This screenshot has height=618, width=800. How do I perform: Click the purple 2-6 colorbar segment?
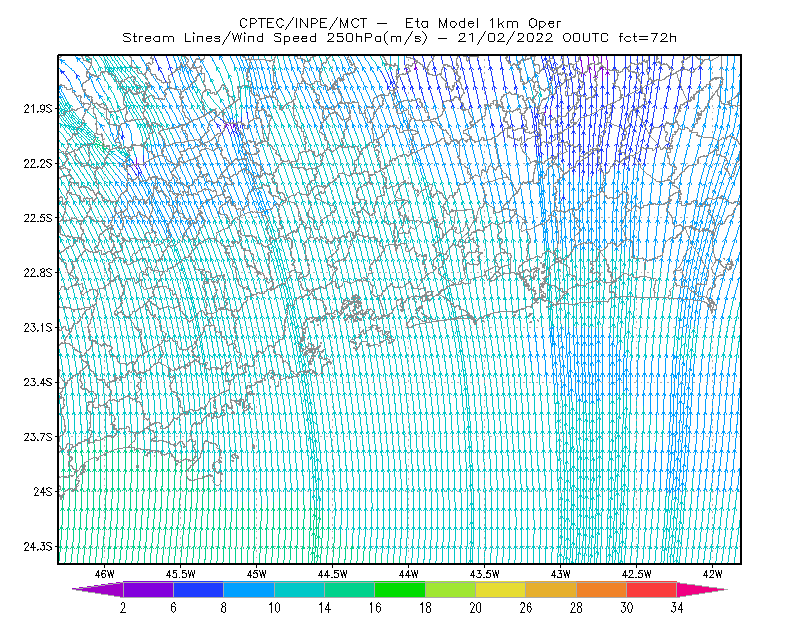pos(148,589)
